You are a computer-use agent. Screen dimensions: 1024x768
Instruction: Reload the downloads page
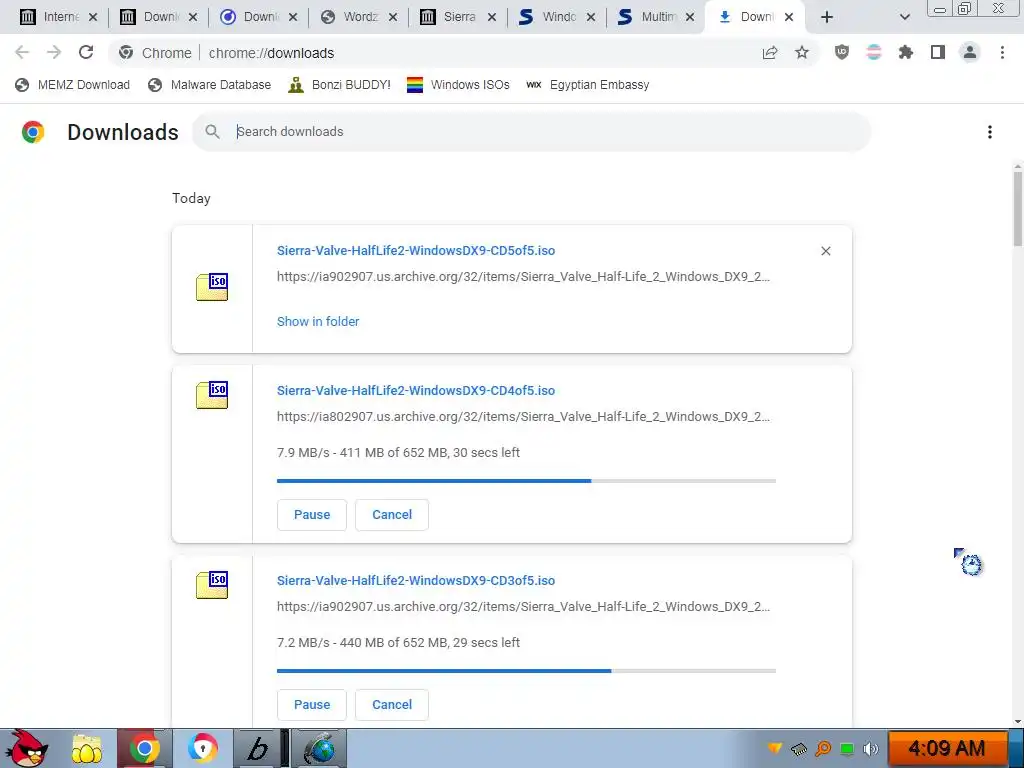(x=86, y=52)
